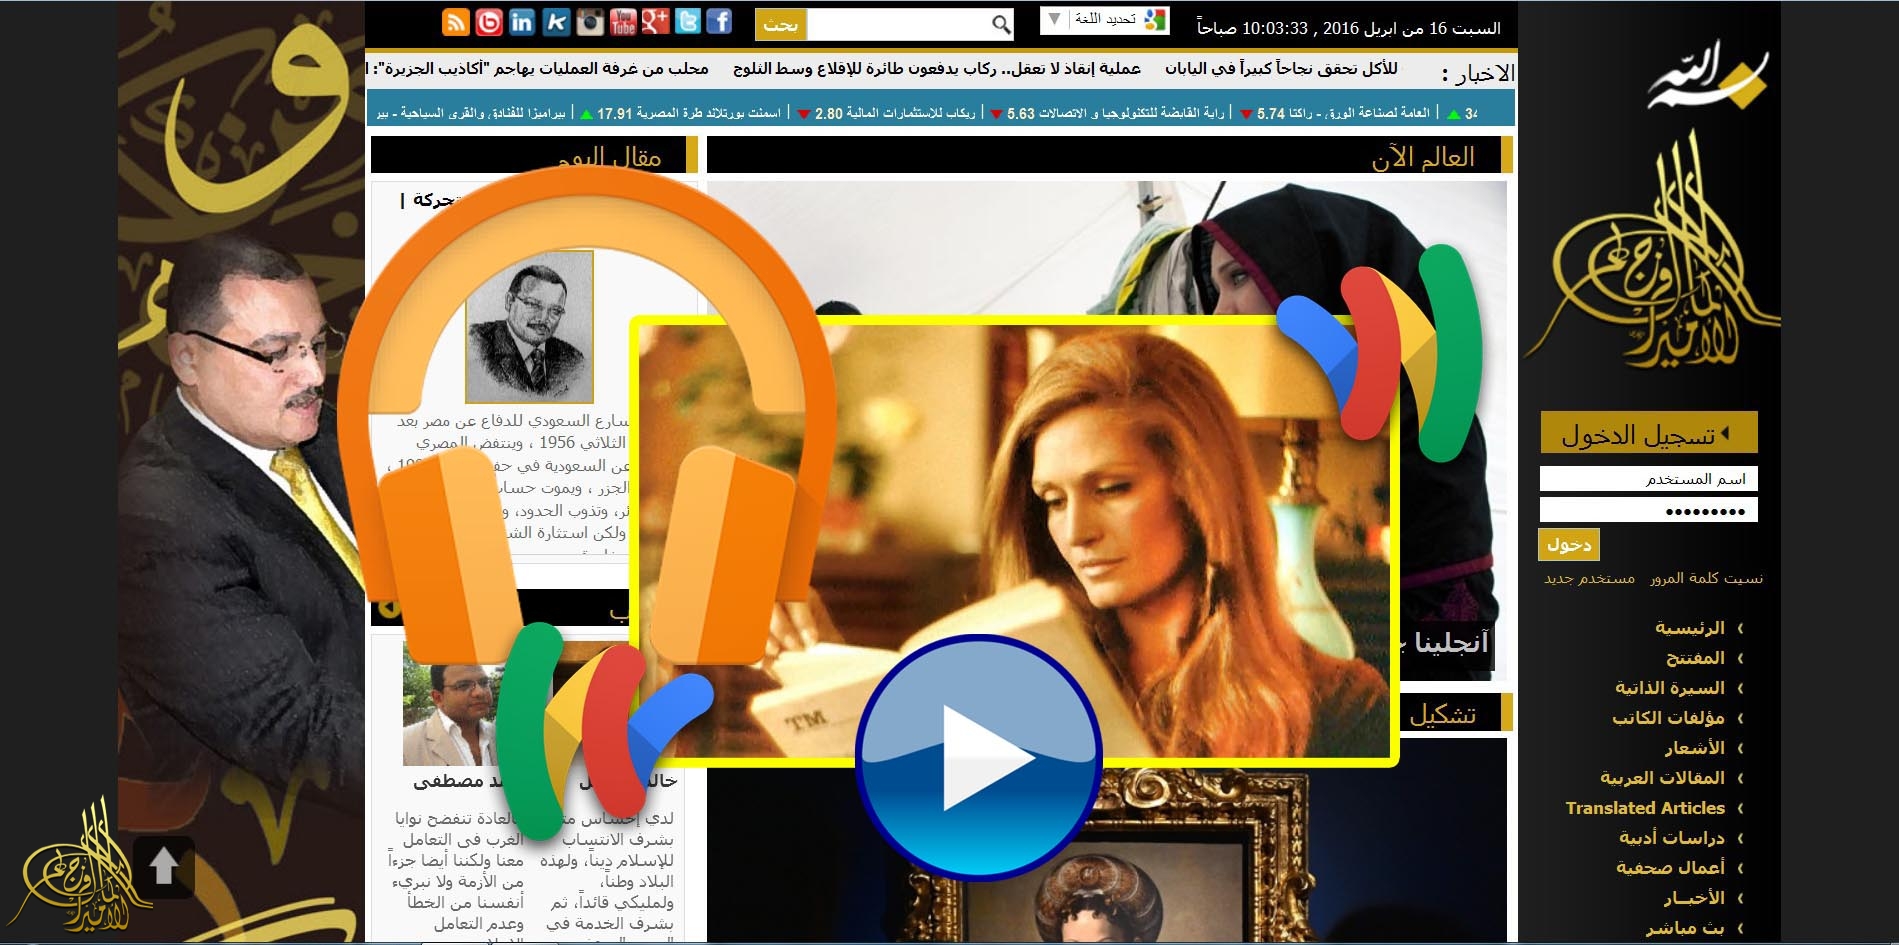Click the chevron beside الرئيسية
The height and width of the screenshot is (945, 1899).
pyautogui.click(x=1740, y=628)
